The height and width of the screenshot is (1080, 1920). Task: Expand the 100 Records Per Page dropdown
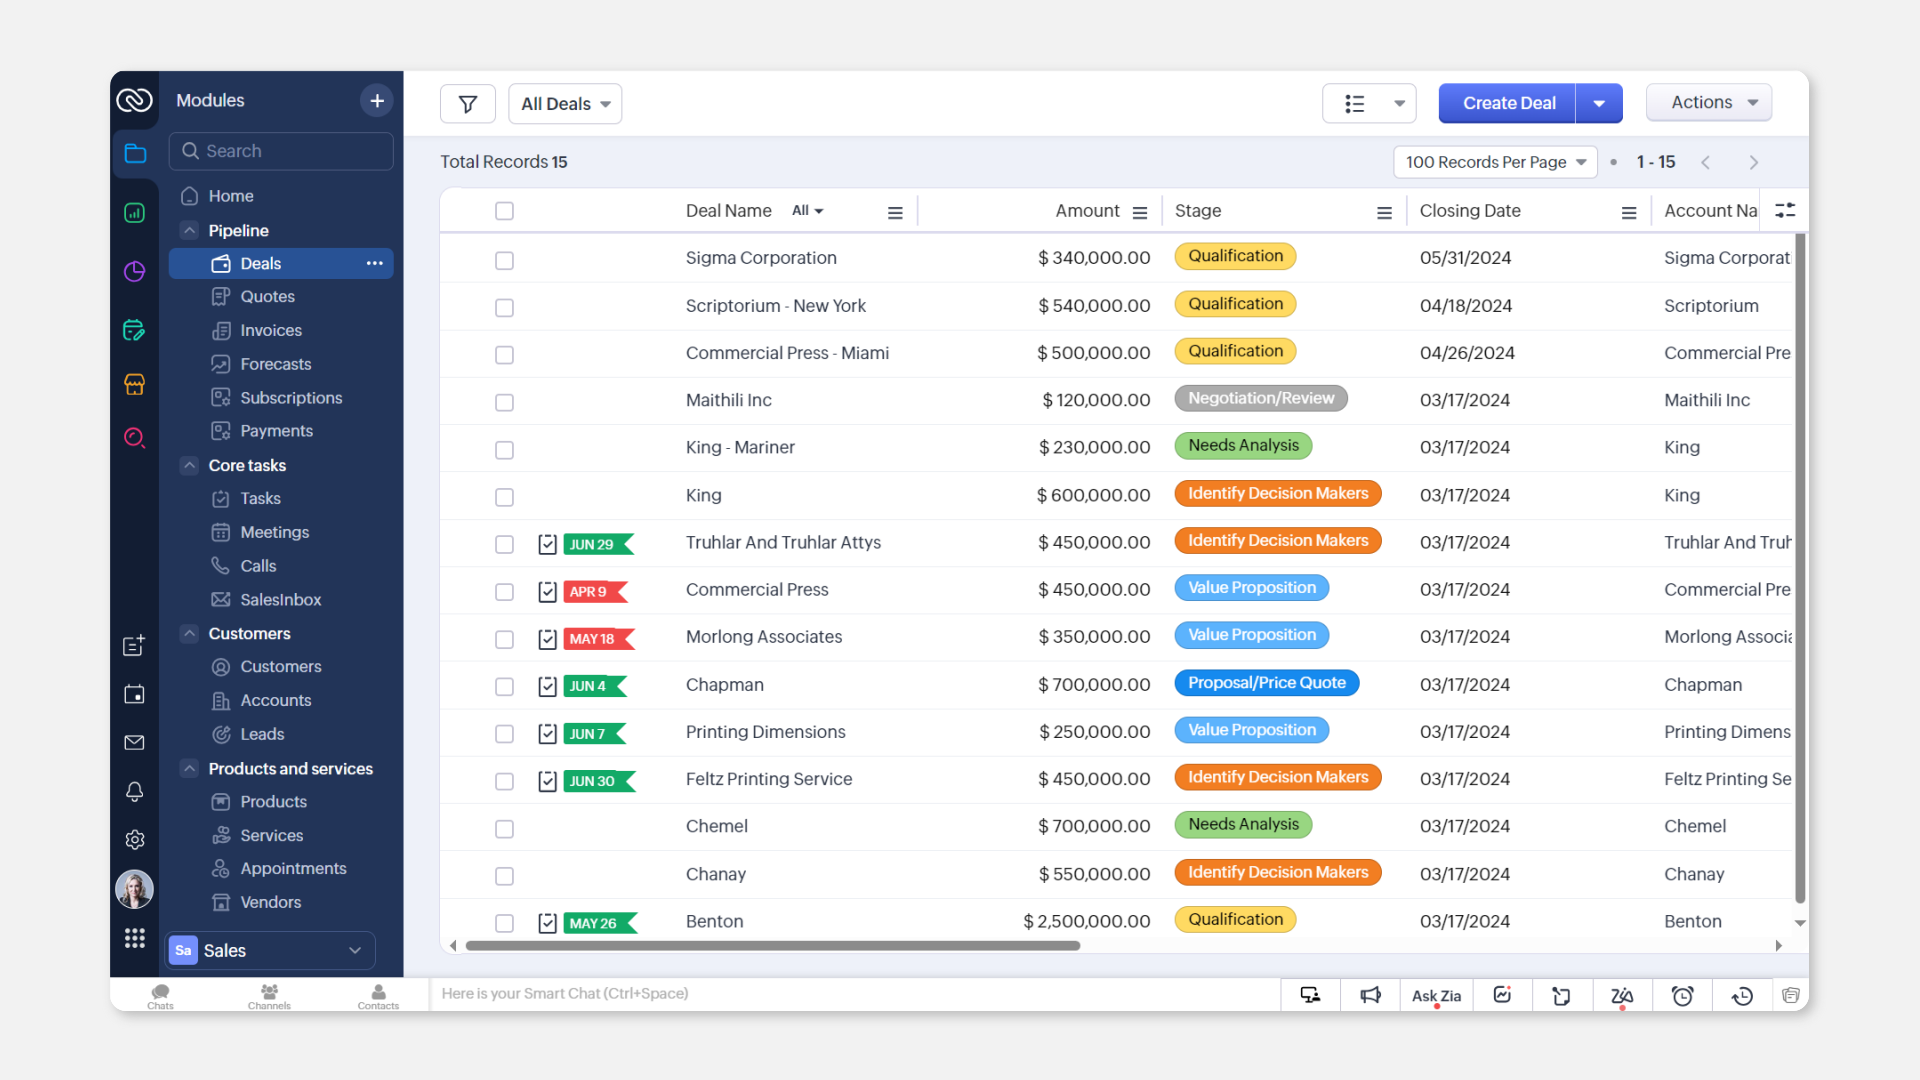coord(1494,162)
